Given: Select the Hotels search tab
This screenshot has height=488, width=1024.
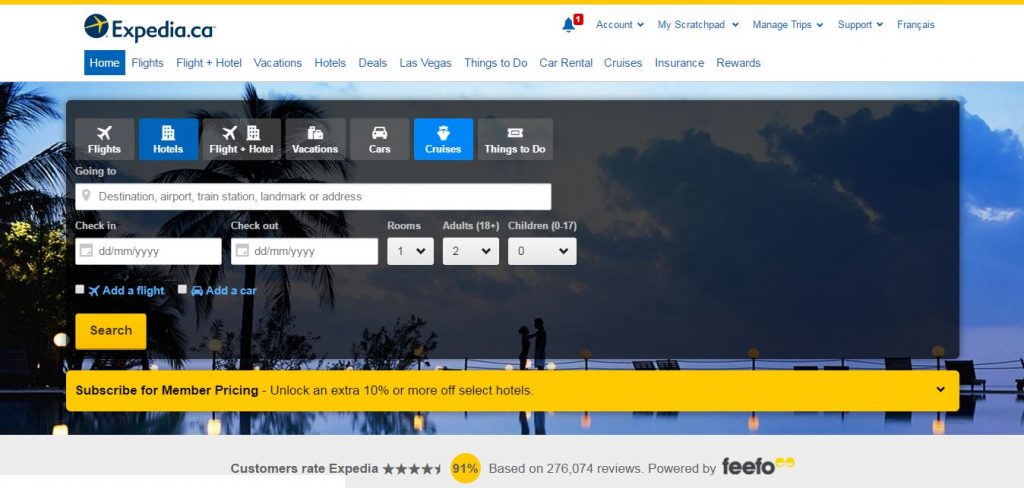Looking at the screenshot, I should click(x=168, y=139).
